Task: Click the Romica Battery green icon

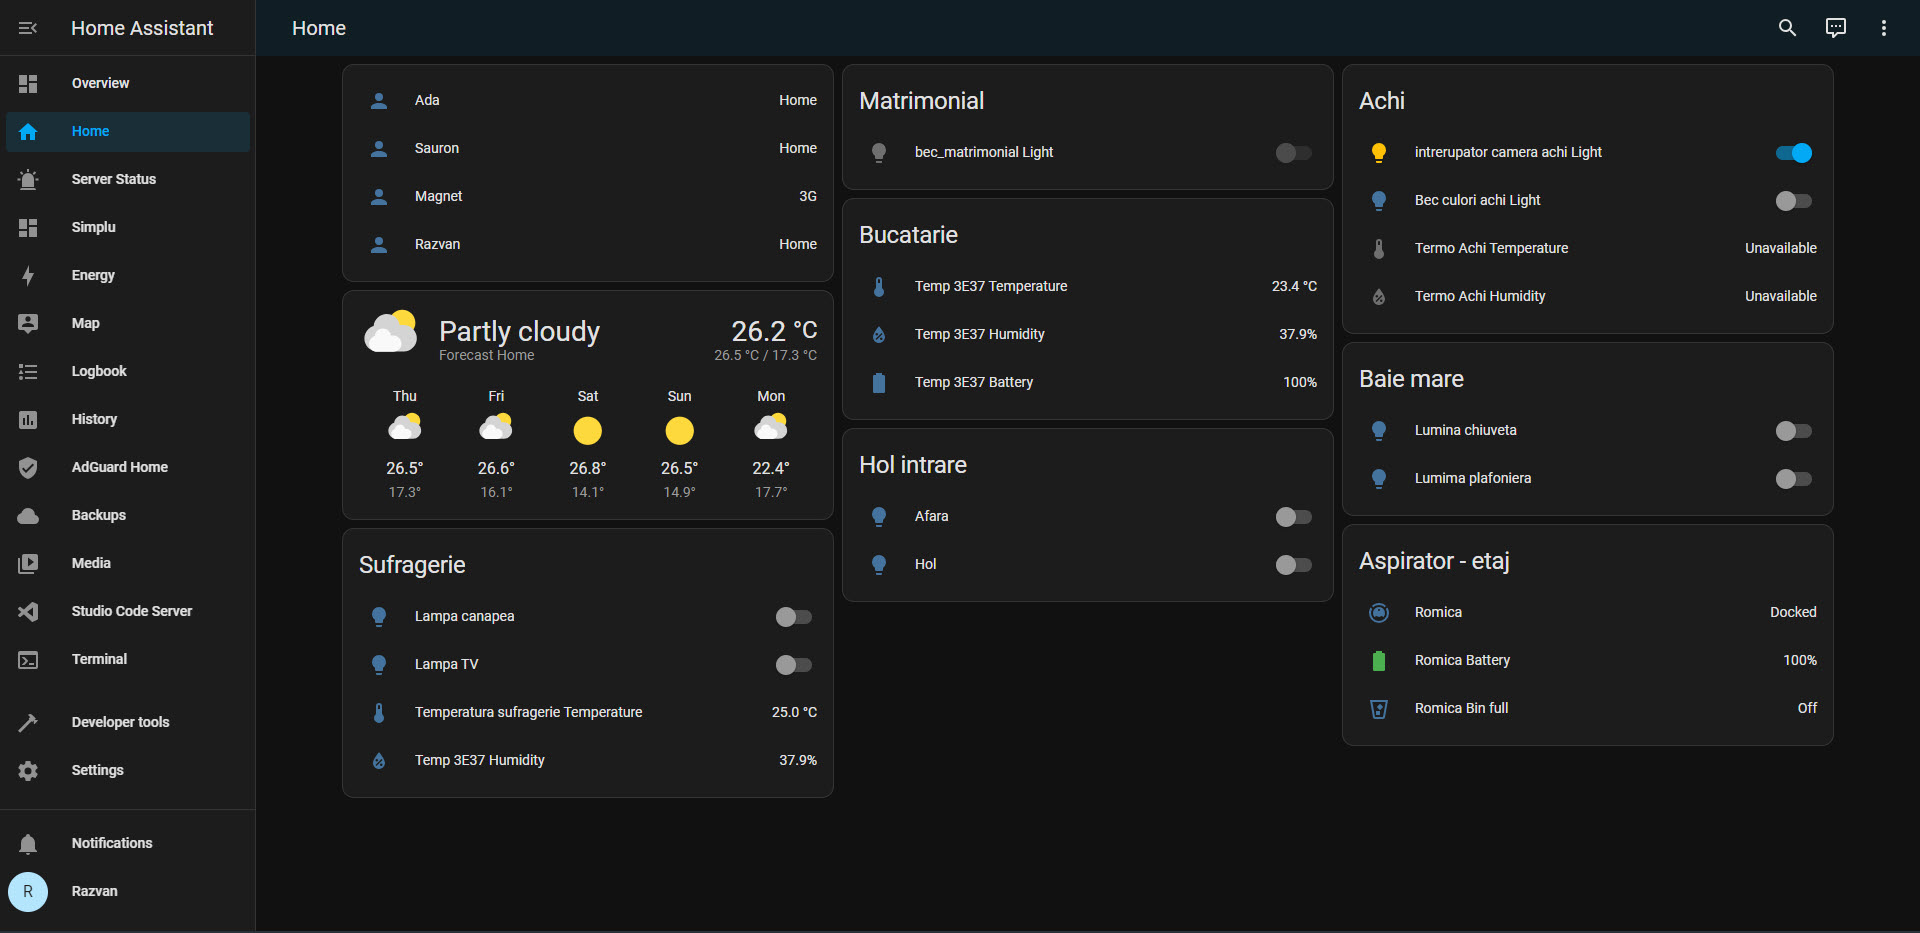Action: [x=1379, y=660]
